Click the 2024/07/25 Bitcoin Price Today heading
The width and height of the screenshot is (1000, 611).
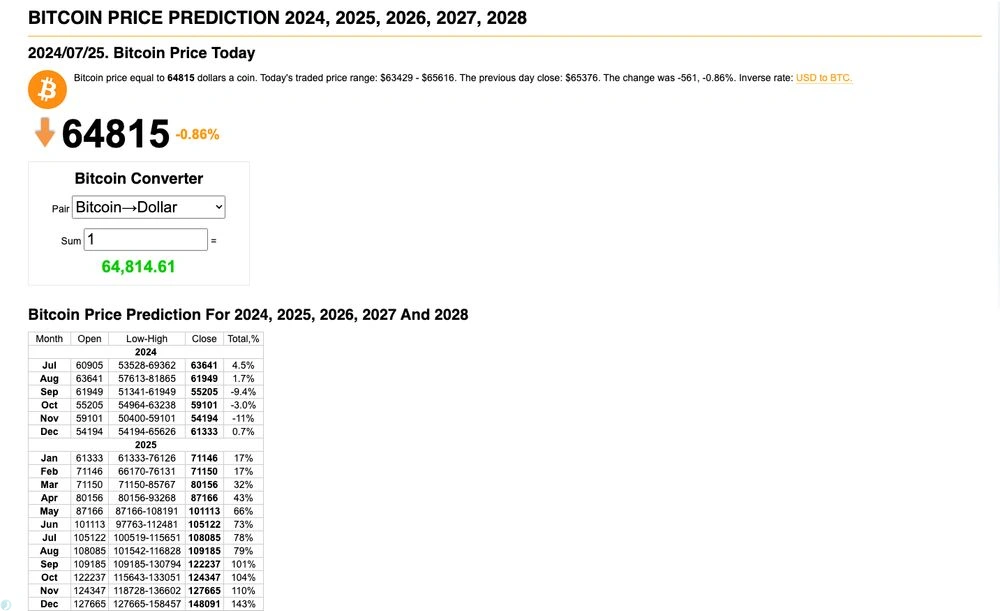[x=141, y=53]
